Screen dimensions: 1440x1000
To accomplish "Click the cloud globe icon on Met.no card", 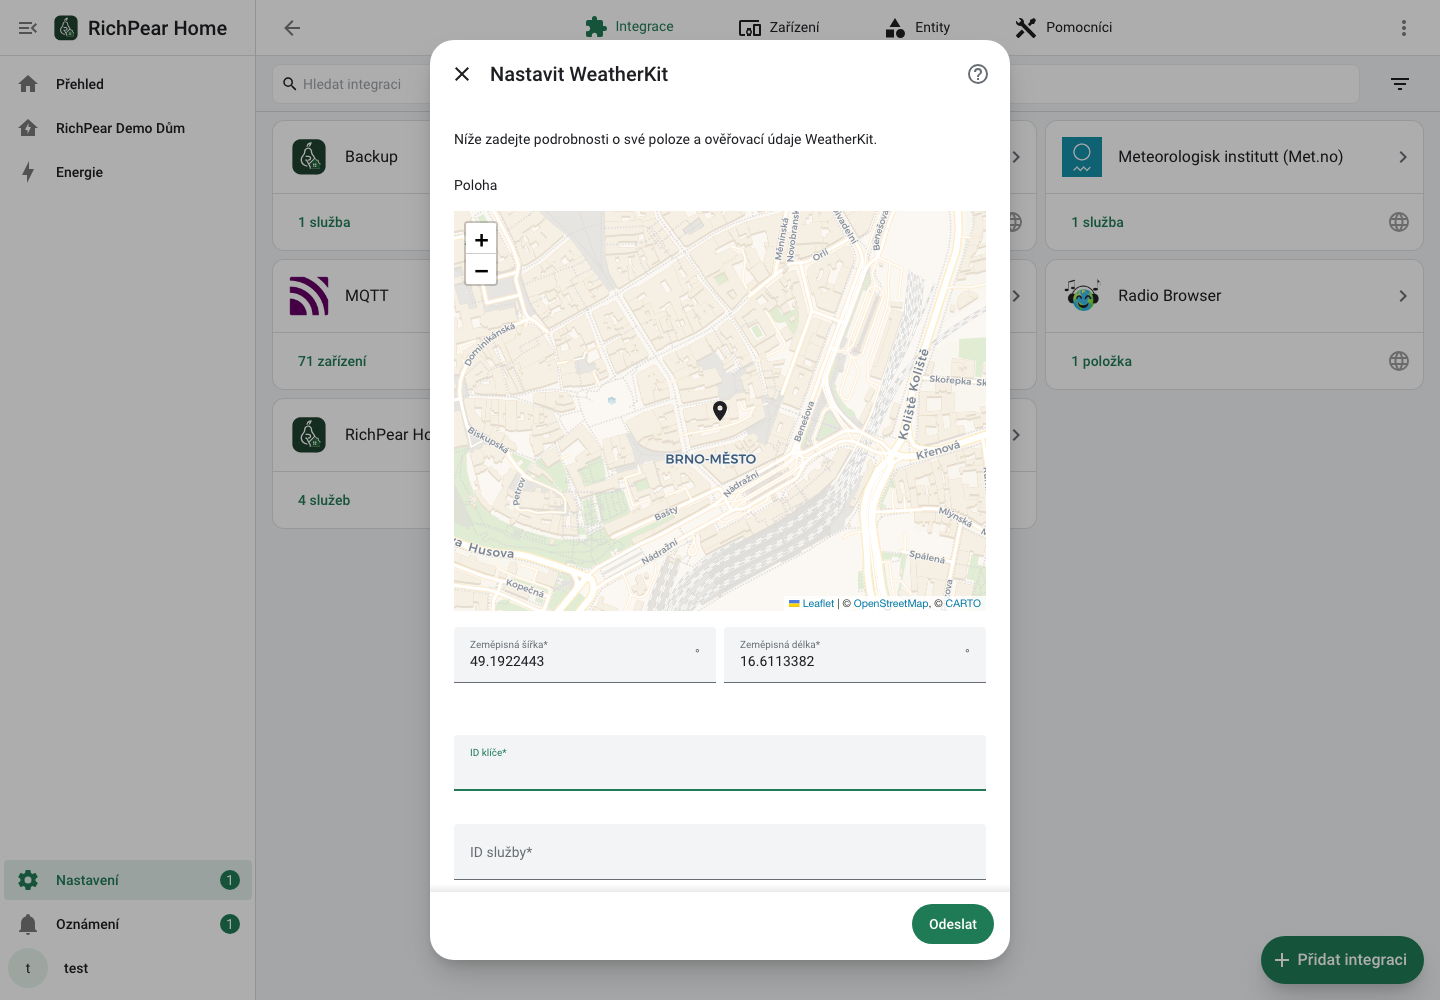I will [x=1399, y=222].
